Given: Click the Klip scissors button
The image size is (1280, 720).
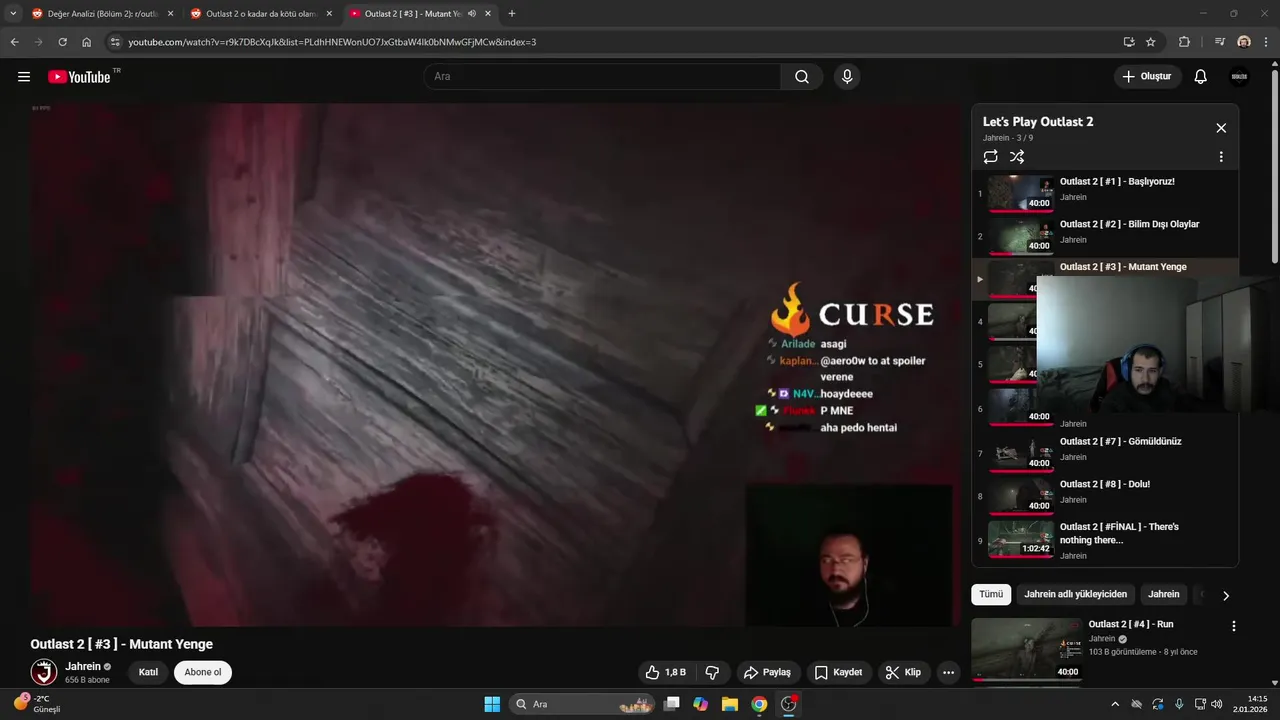Looking at the screenshot, I should click(x=904, y=672).
